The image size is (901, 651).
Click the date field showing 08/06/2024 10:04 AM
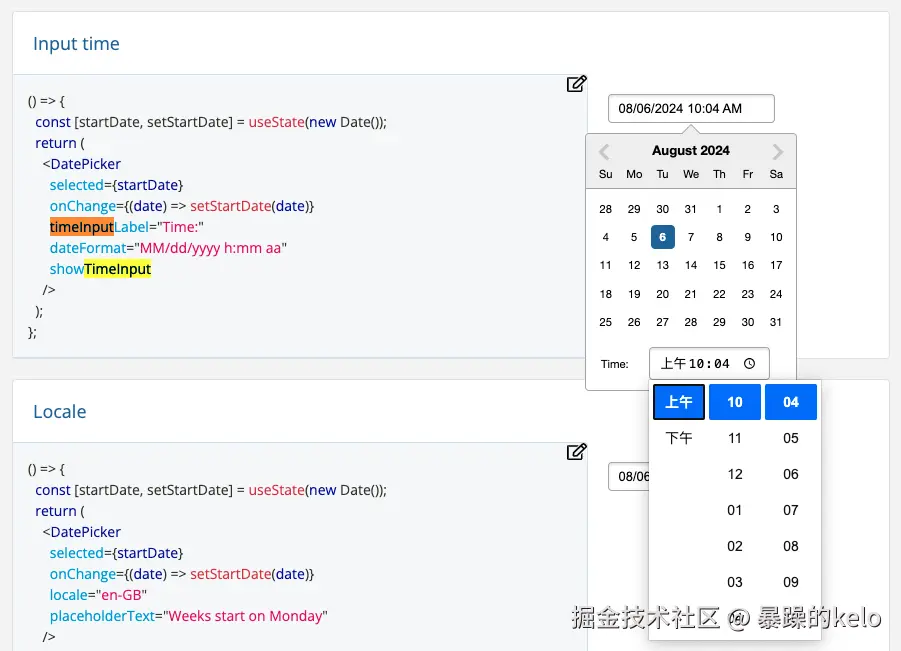click(691, 109)
